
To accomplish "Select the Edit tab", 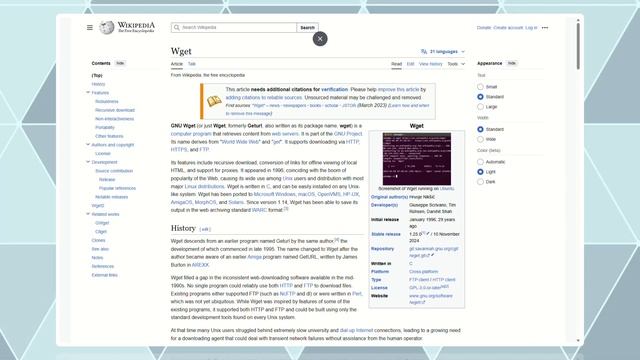I will tap(410, 64).
